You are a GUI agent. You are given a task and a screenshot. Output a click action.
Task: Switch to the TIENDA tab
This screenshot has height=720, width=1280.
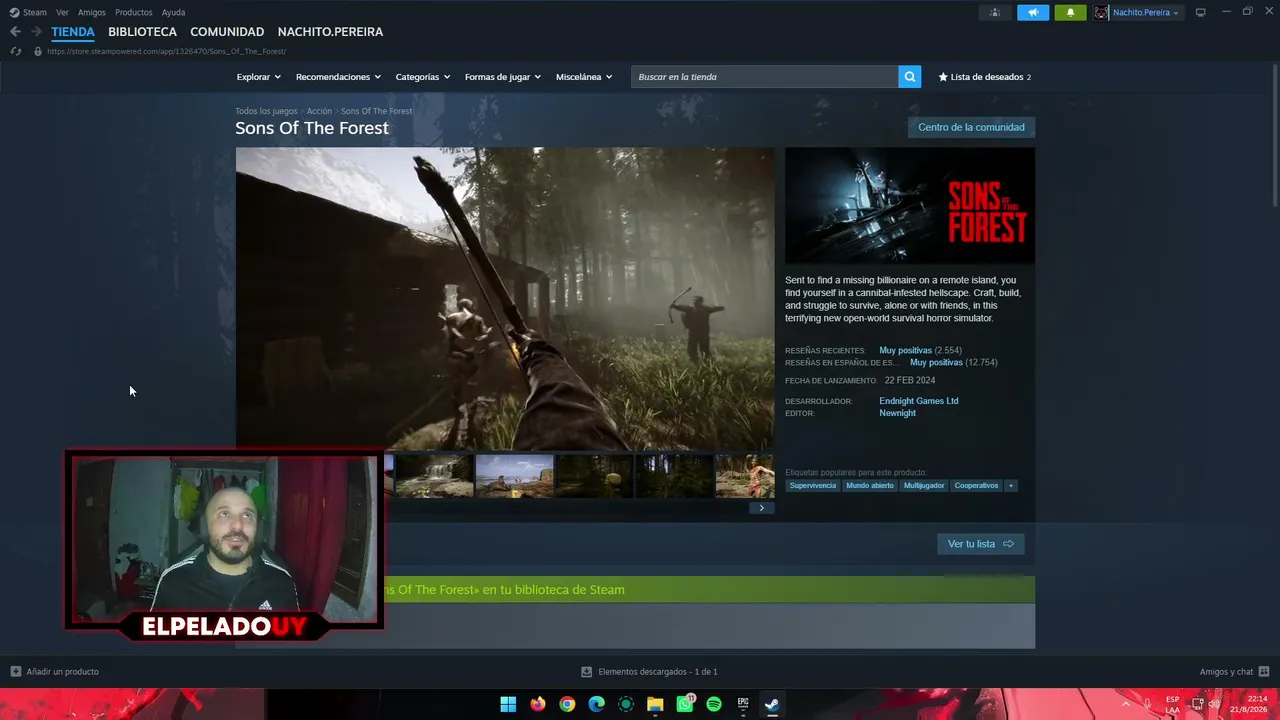[x=73, y=32]
